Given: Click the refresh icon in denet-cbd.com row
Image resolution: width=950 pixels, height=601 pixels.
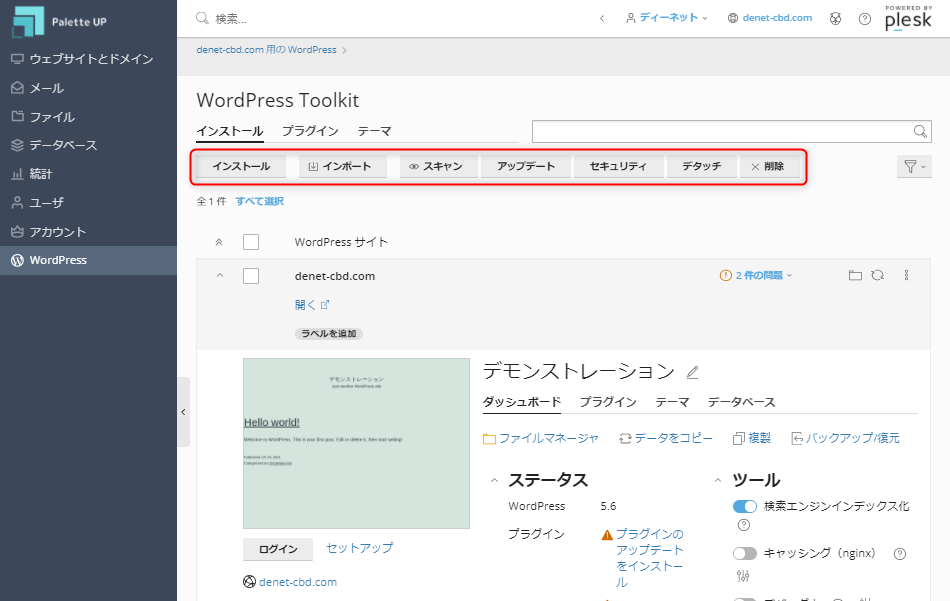Looking at the screenshot, I should tap(877, 276).
